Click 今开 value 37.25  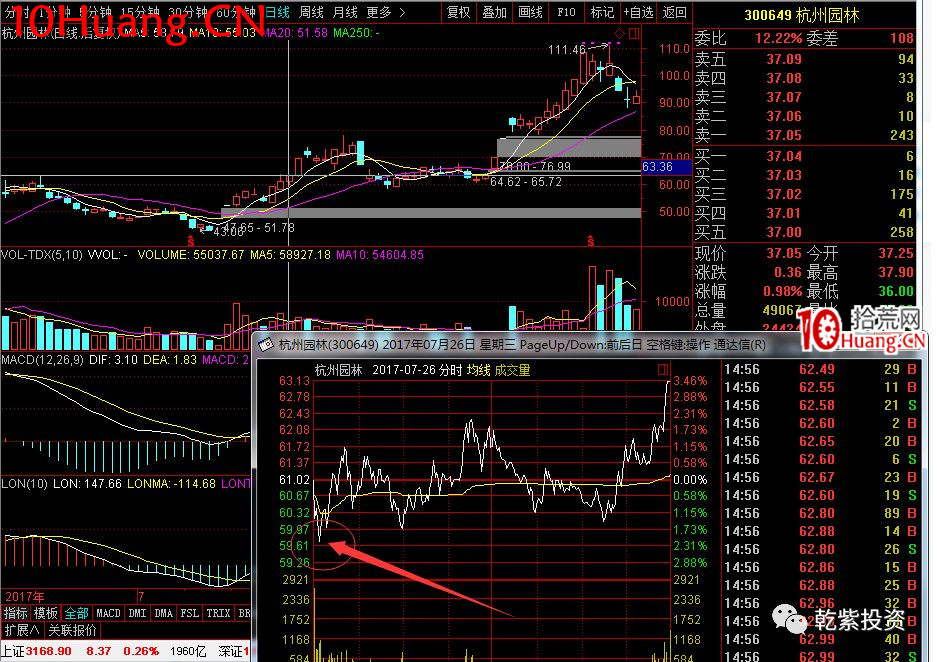pos(896,253)
